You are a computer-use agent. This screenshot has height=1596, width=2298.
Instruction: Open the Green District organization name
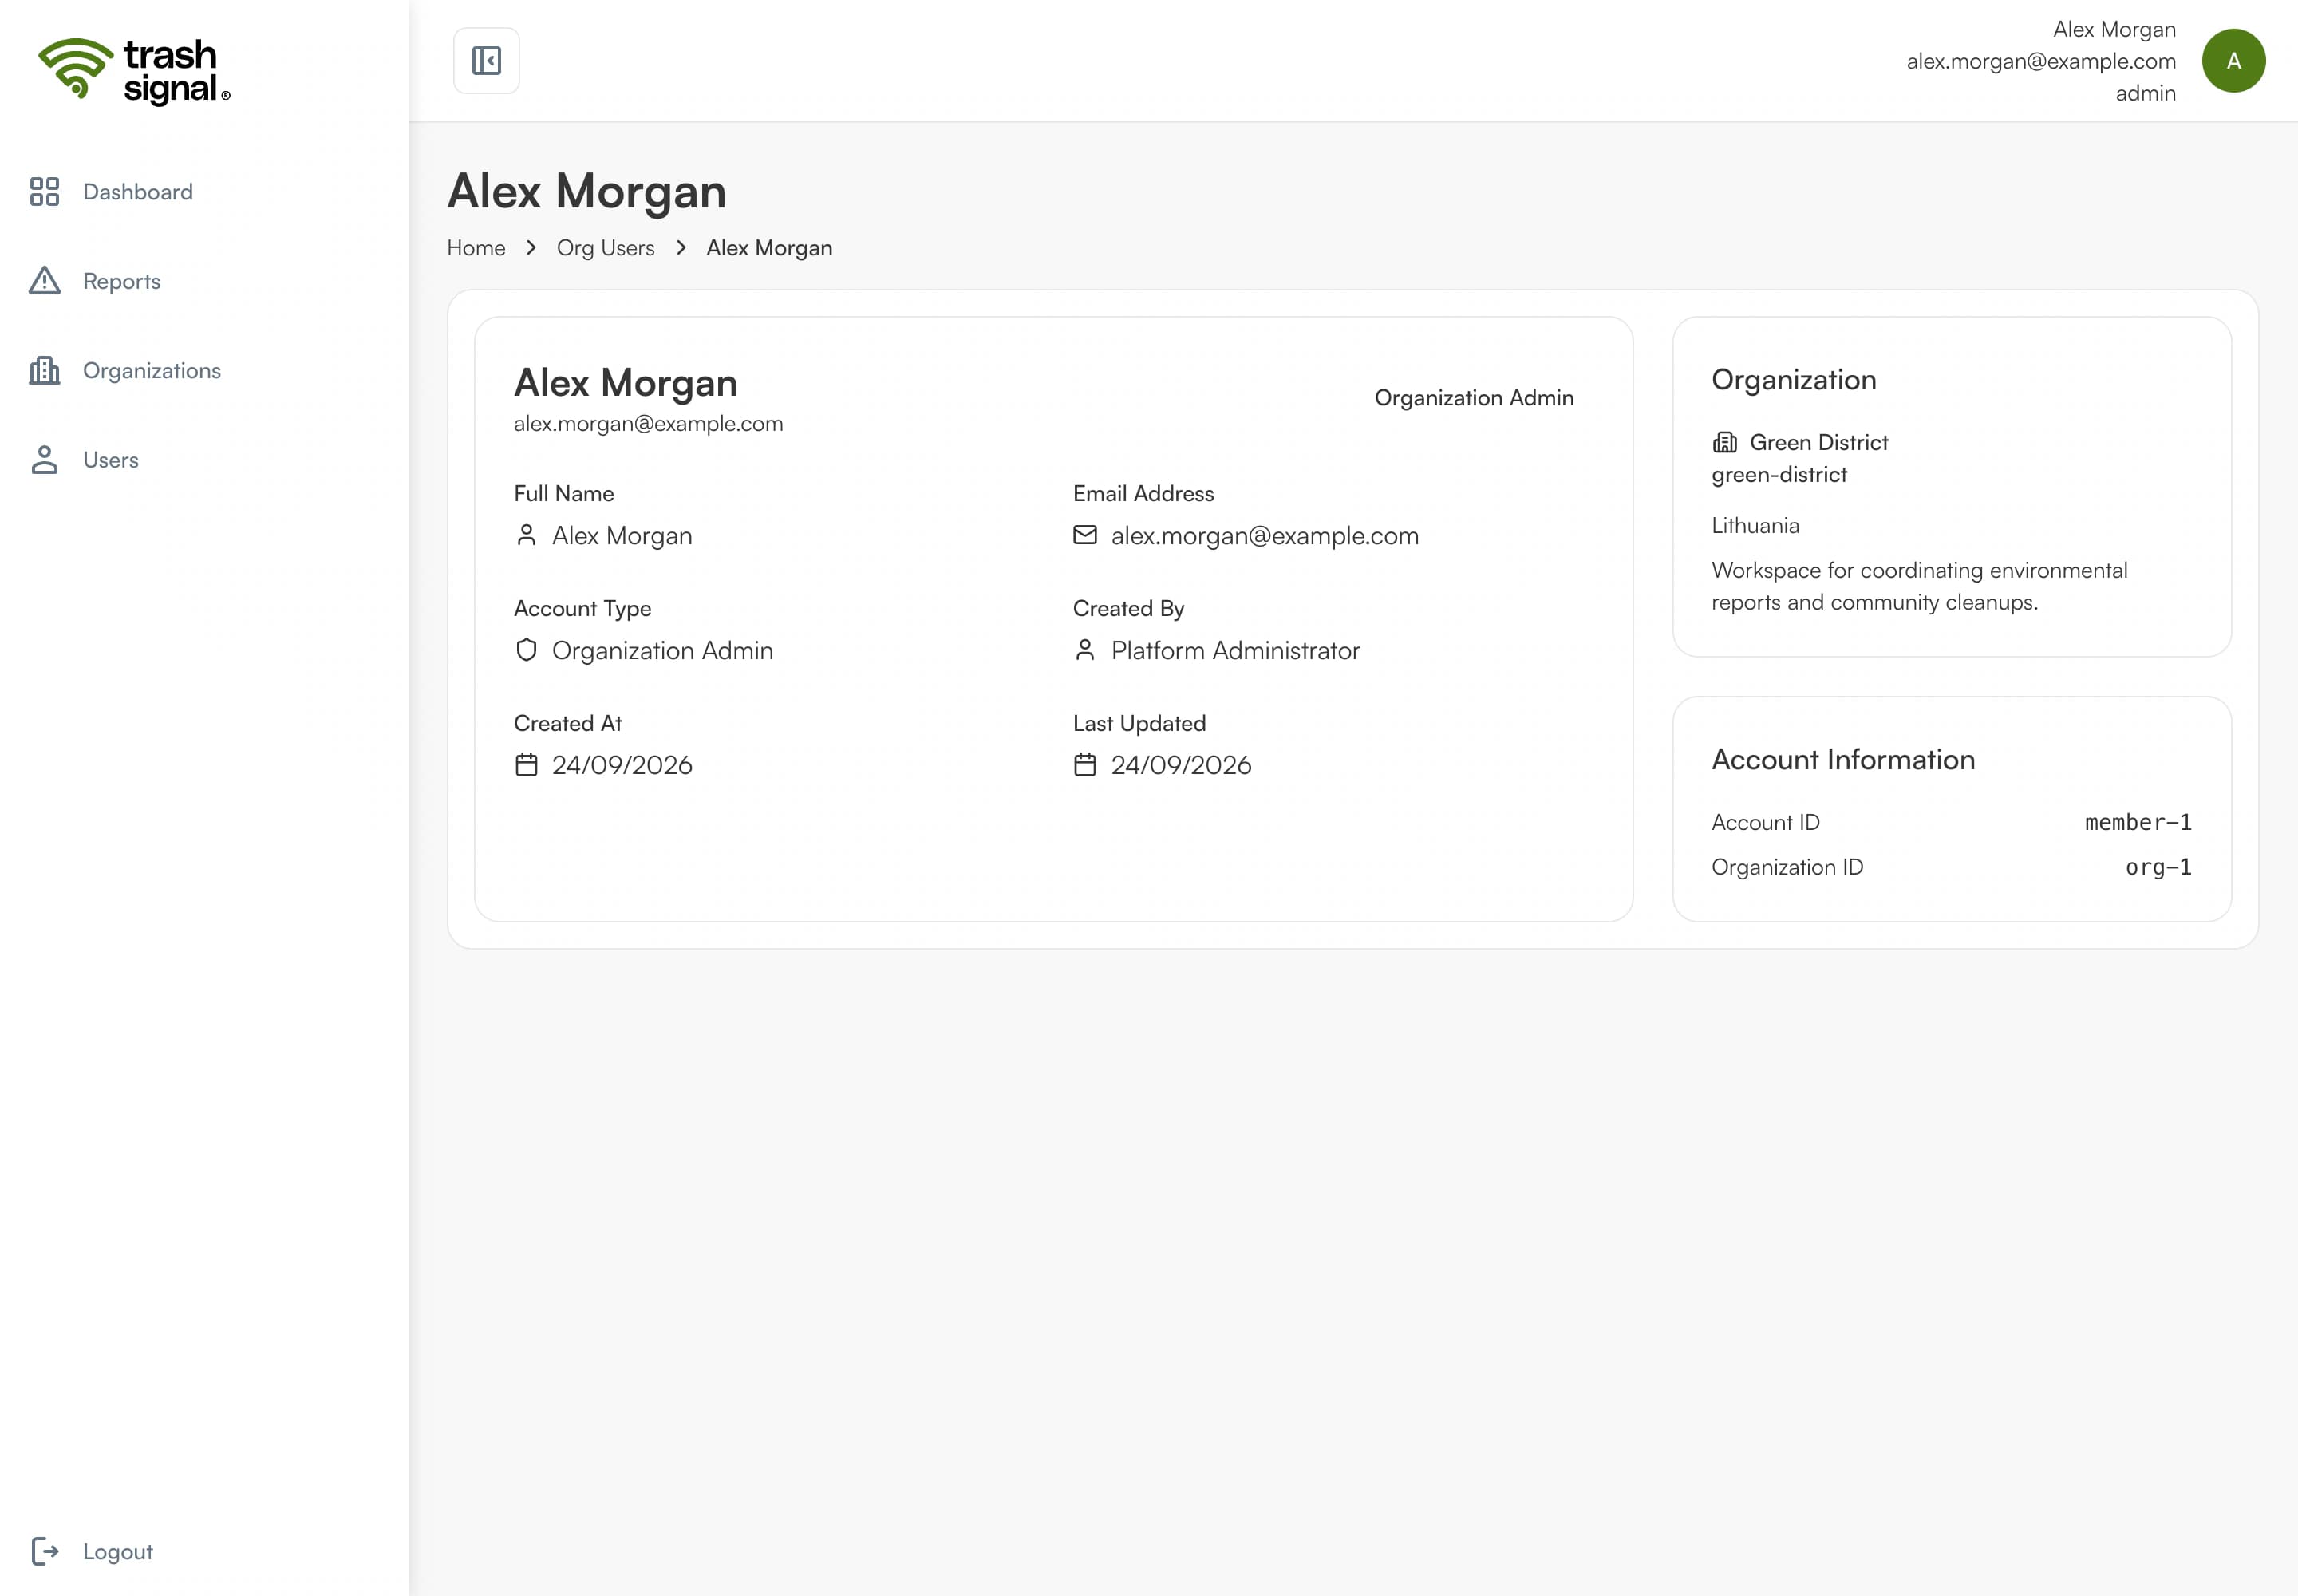pos(1819,442)
